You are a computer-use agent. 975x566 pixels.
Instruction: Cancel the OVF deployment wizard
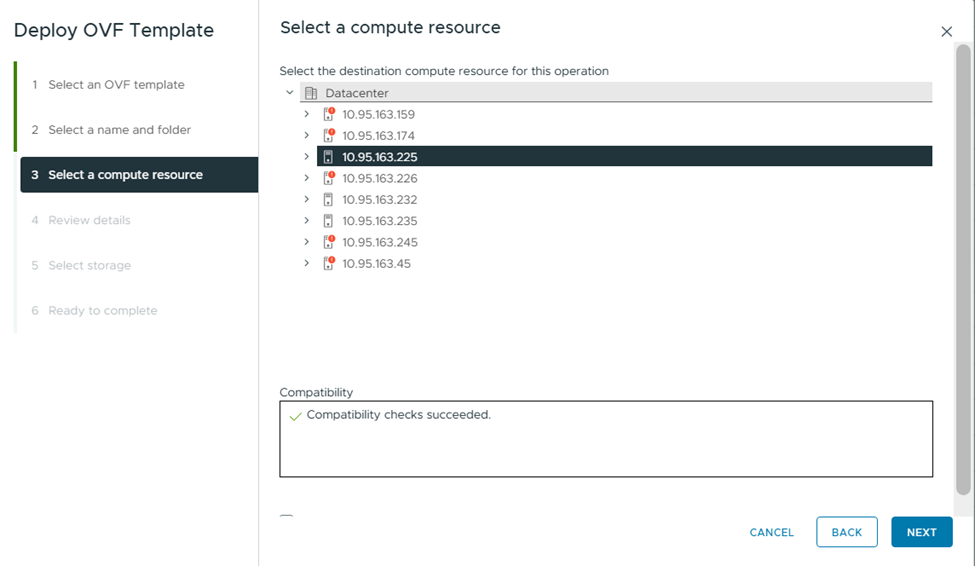point(771,532)
